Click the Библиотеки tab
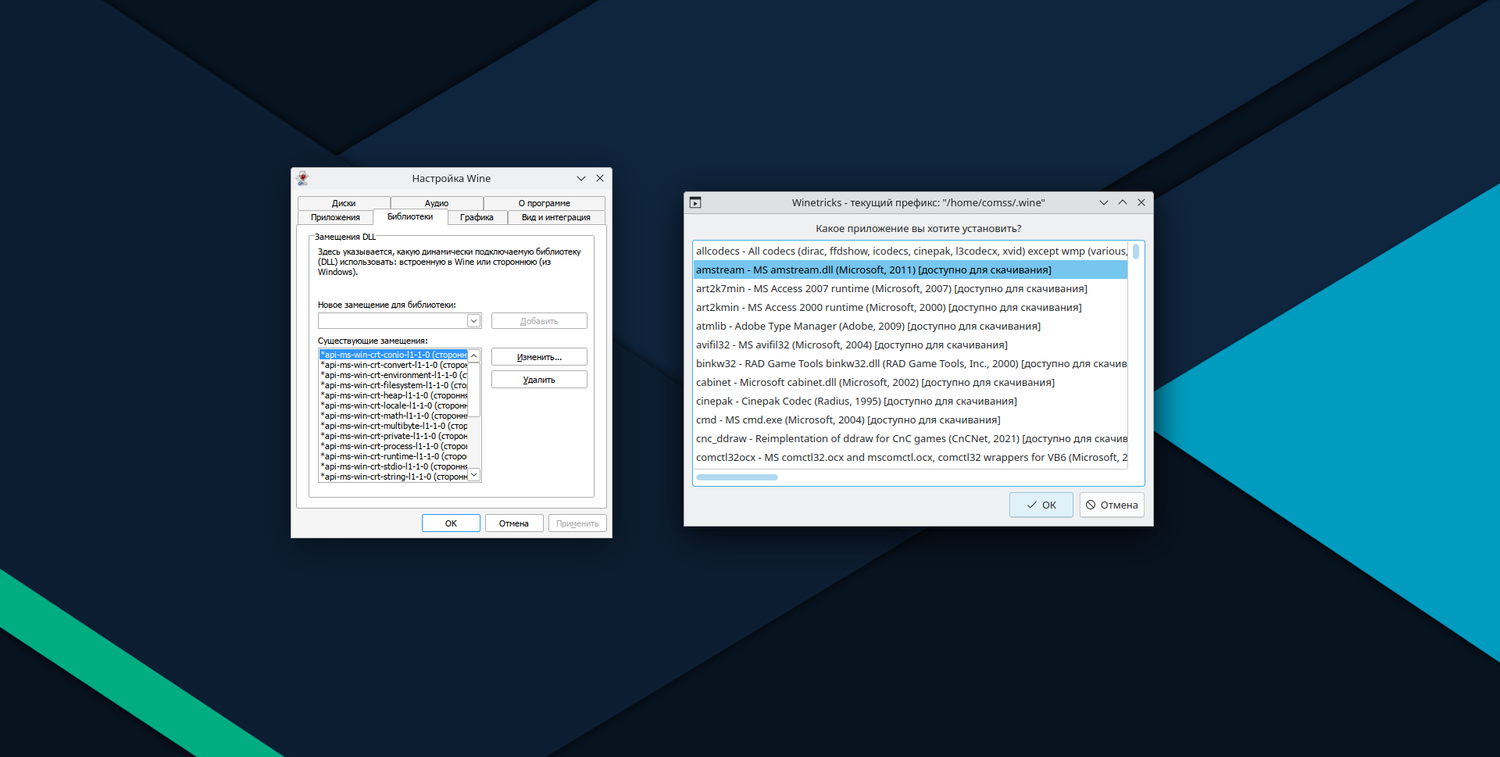The height and width of the screenshot is (757, 1500). (410, 216)
